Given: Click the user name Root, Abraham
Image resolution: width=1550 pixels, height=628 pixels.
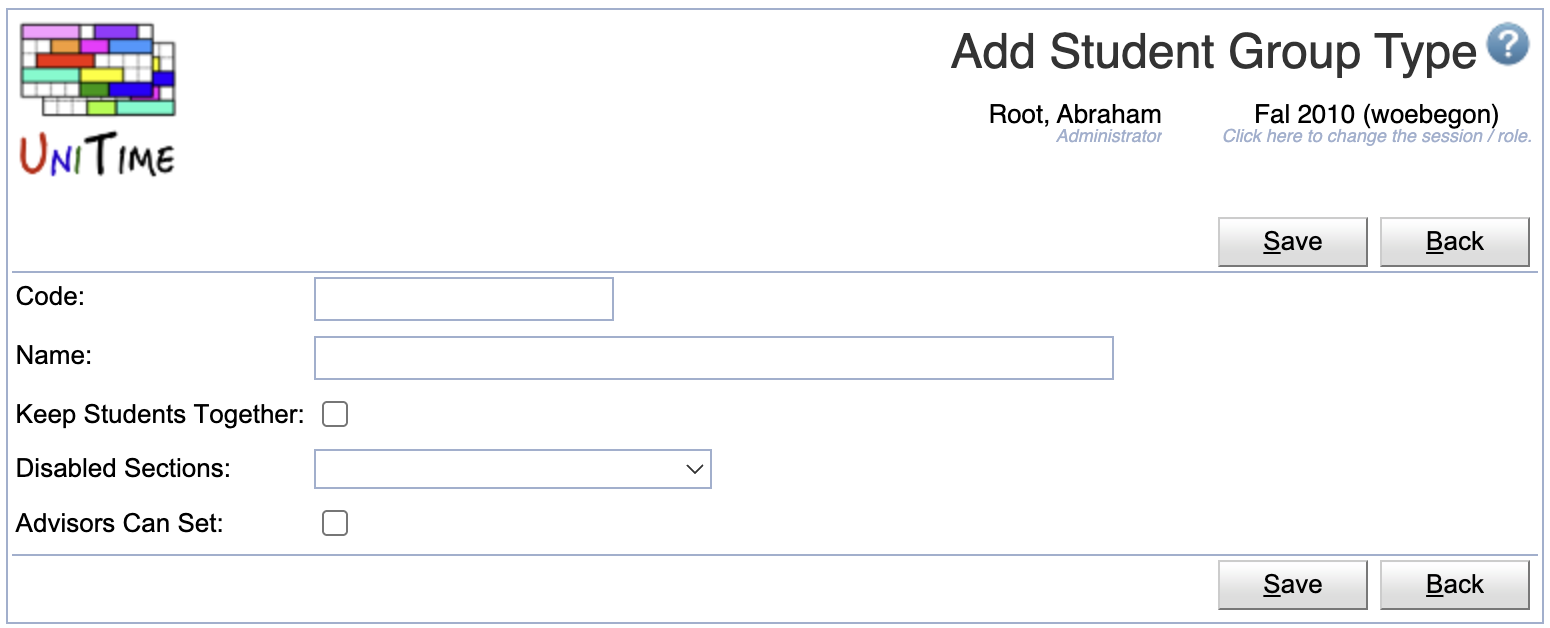Looking at the screenshot, I should point(1075,115).
